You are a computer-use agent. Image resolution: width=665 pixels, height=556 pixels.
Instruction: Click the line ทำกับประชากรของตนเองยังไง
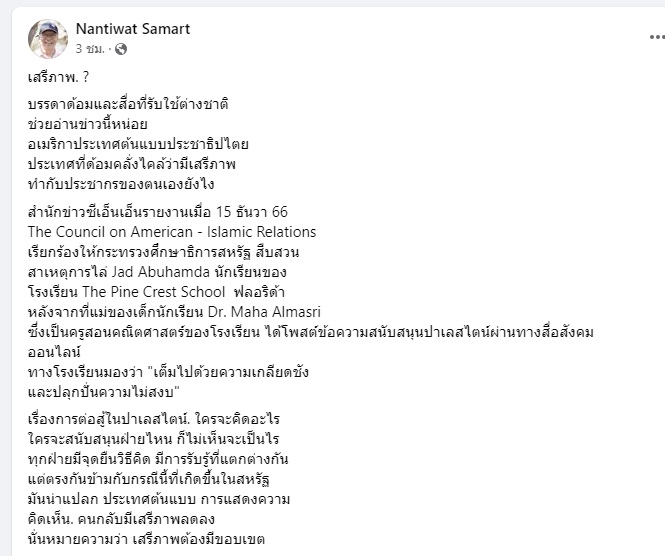(121, 184)
